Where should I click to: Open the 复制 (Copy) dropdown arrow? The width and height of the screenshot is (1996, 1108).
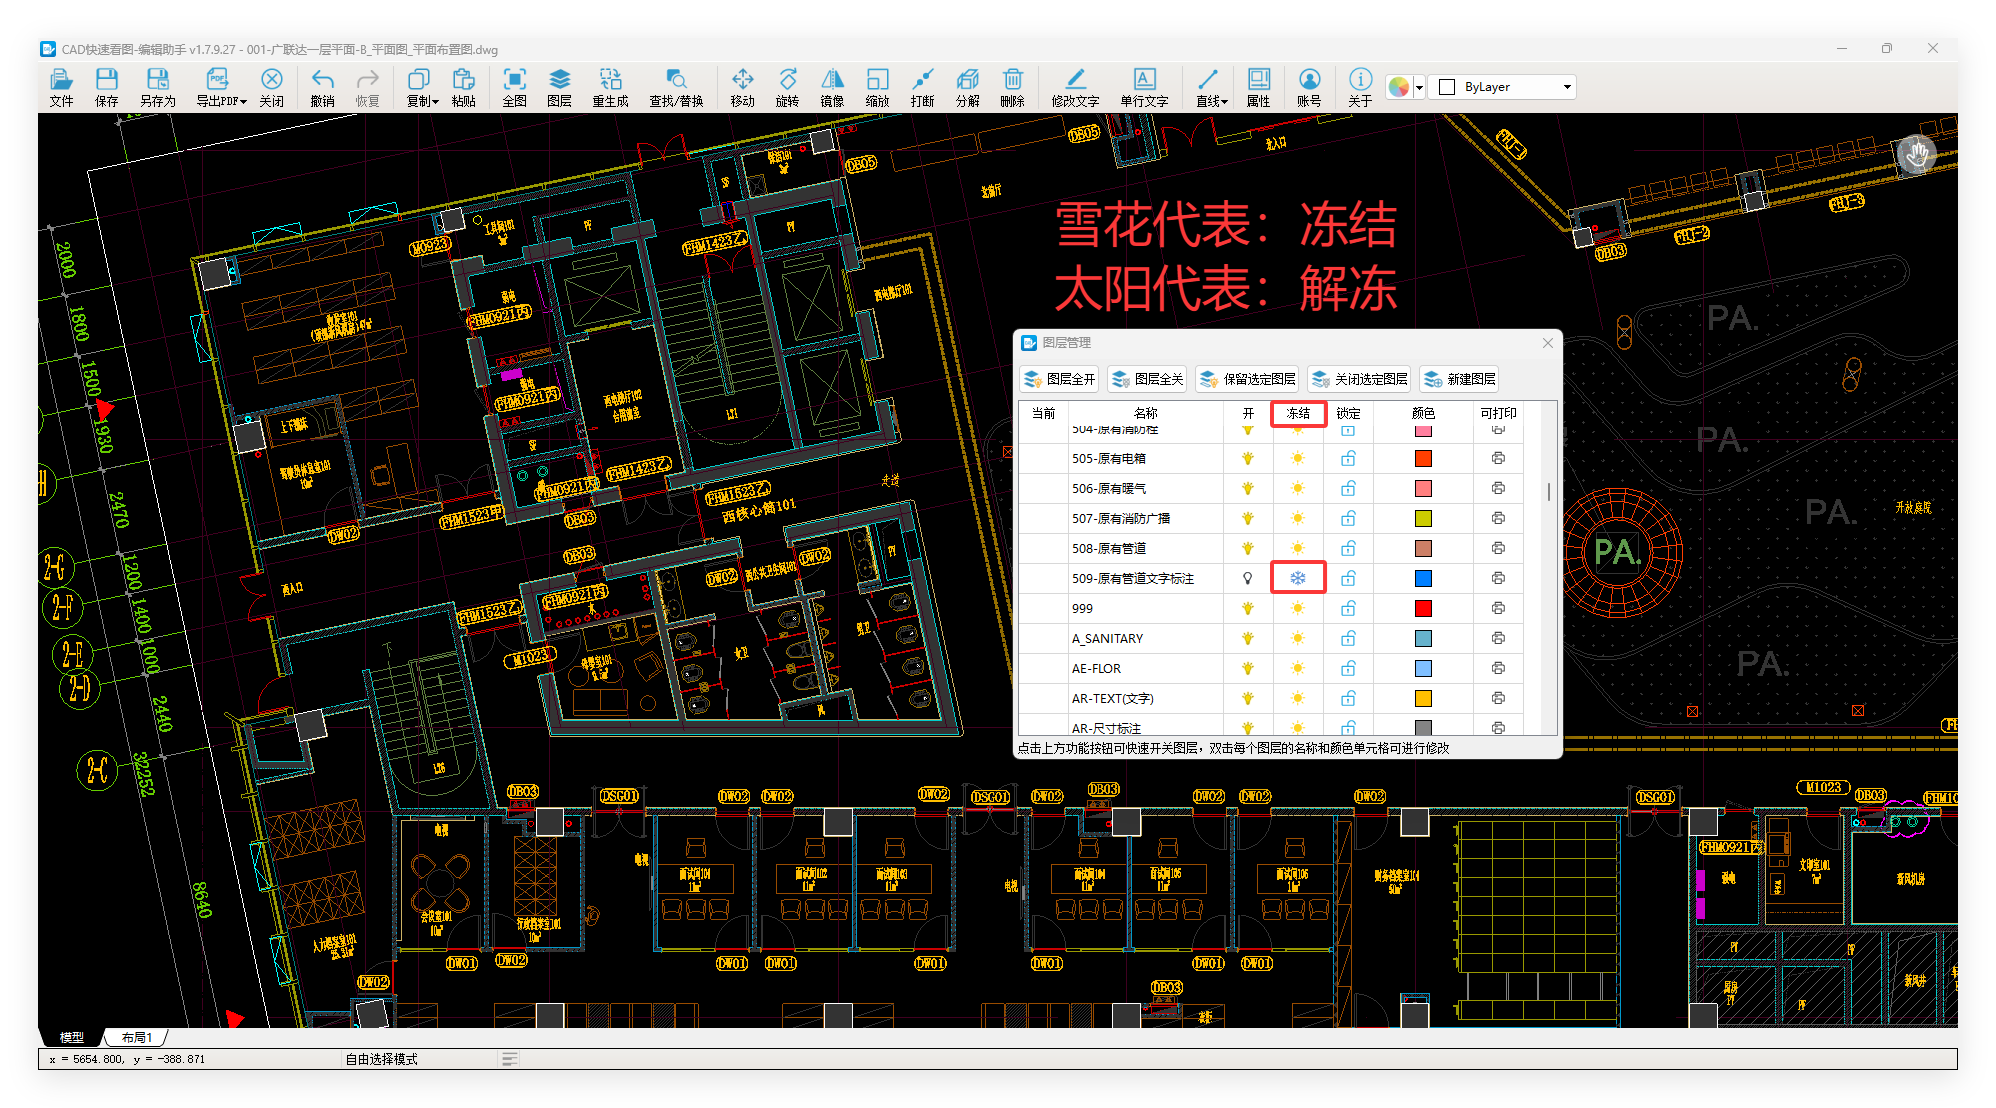tap(436, 102)
